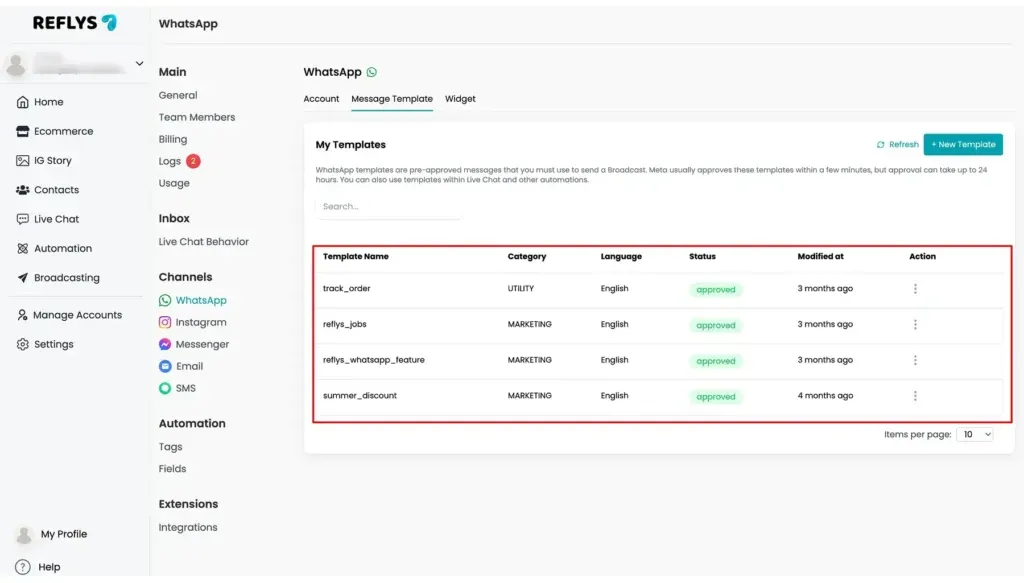Switch to the Widget tab
The width and height of the screenshot is (1024, 583).
(460, 99)
